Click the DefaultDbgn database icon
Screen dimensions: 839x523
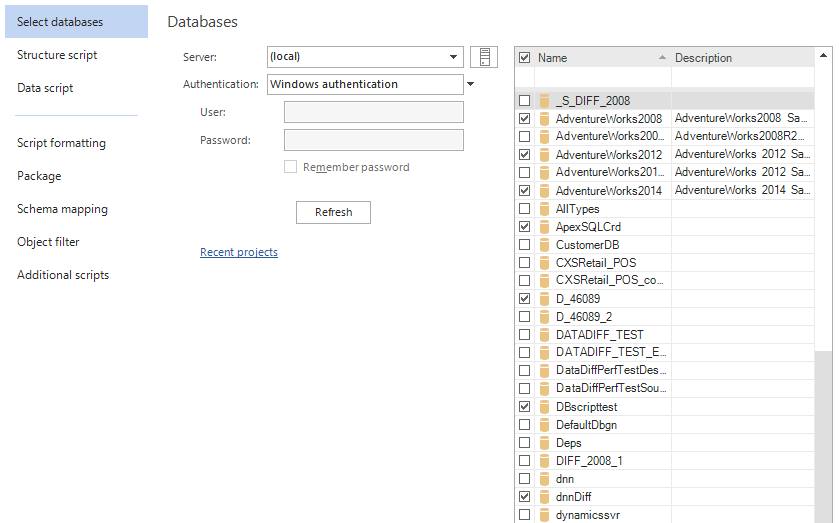544,425
